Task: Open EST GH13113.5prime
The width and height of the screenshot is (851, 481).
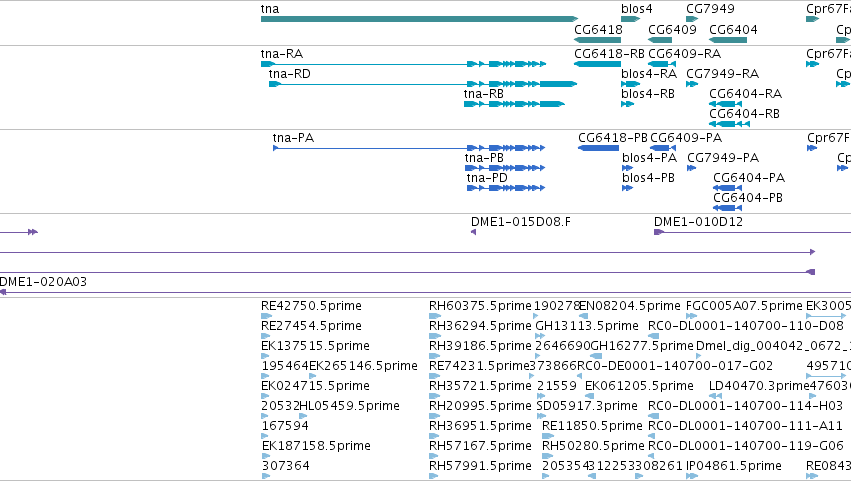Action: (x=587, y=326)
